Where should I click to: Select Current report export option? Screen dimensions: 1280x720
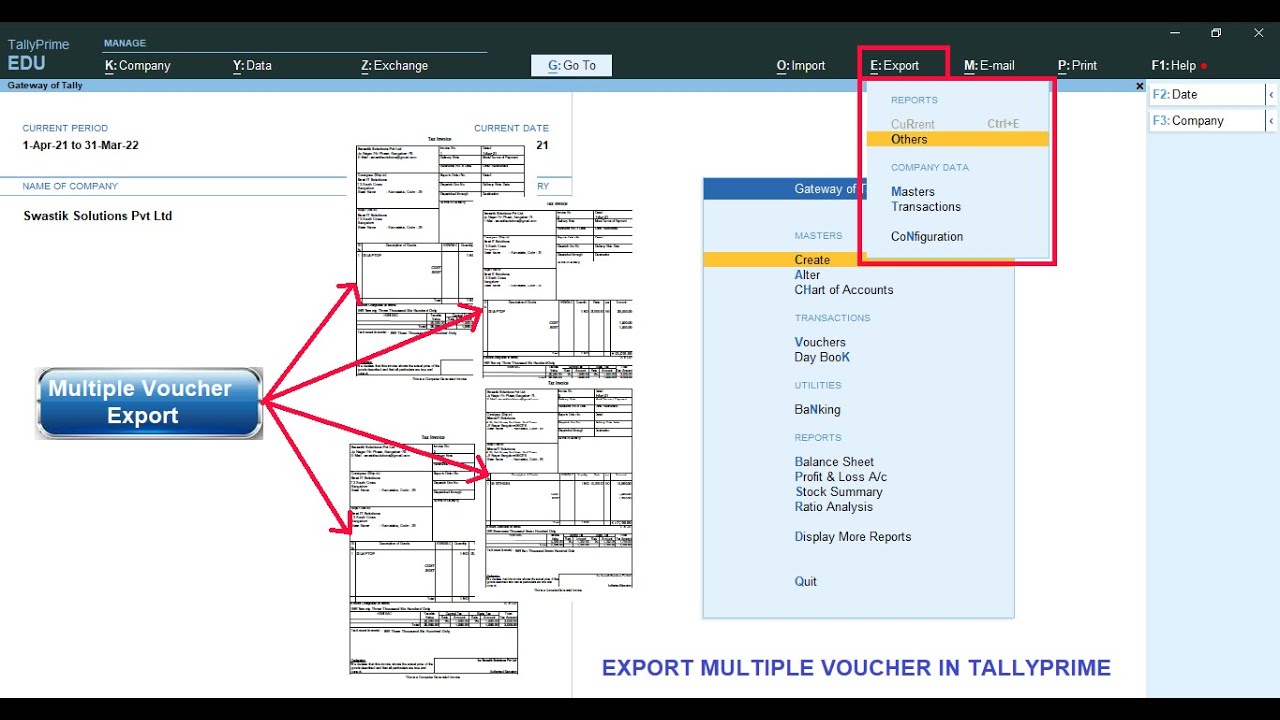pyautogui.click(x=957, y=124)
